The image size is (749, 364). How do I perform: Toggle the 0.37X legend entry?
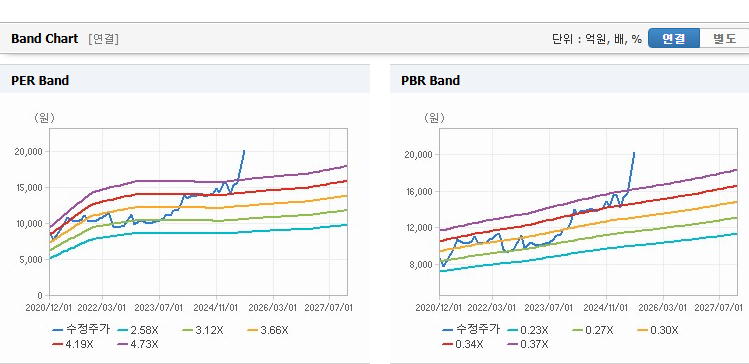pos(528,344)
